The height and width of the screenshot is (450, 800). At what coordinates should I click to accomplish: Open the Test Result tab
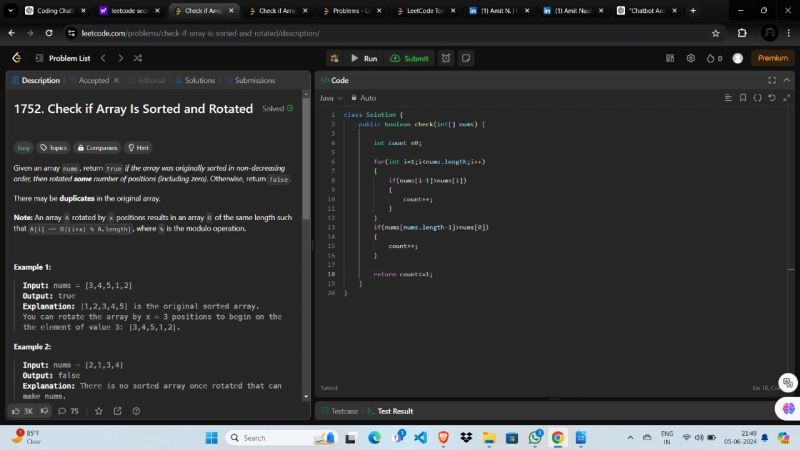point(390,411)
